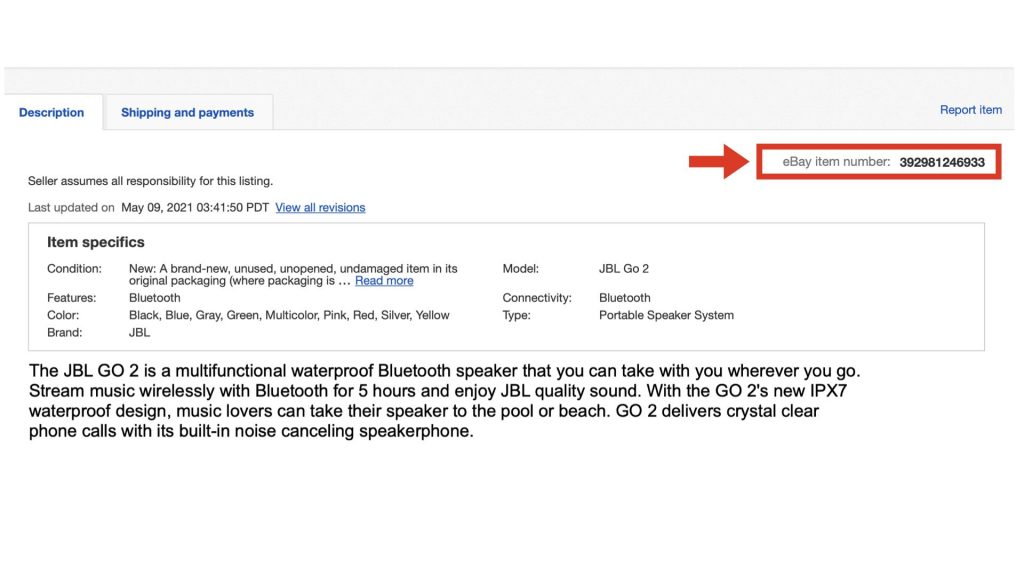Click the Brand label
This screenshot has height=576, width=1024.
pyautogui.click(x=65, y=332)
